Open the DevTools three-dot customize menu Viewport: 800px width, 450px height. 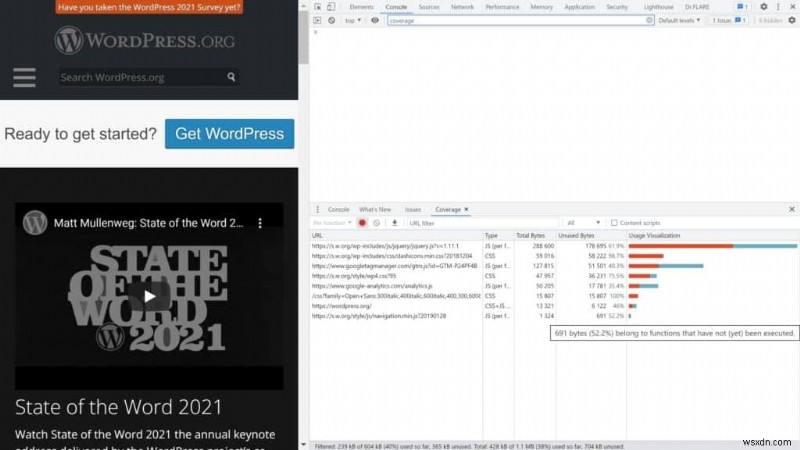coord(778,7)
